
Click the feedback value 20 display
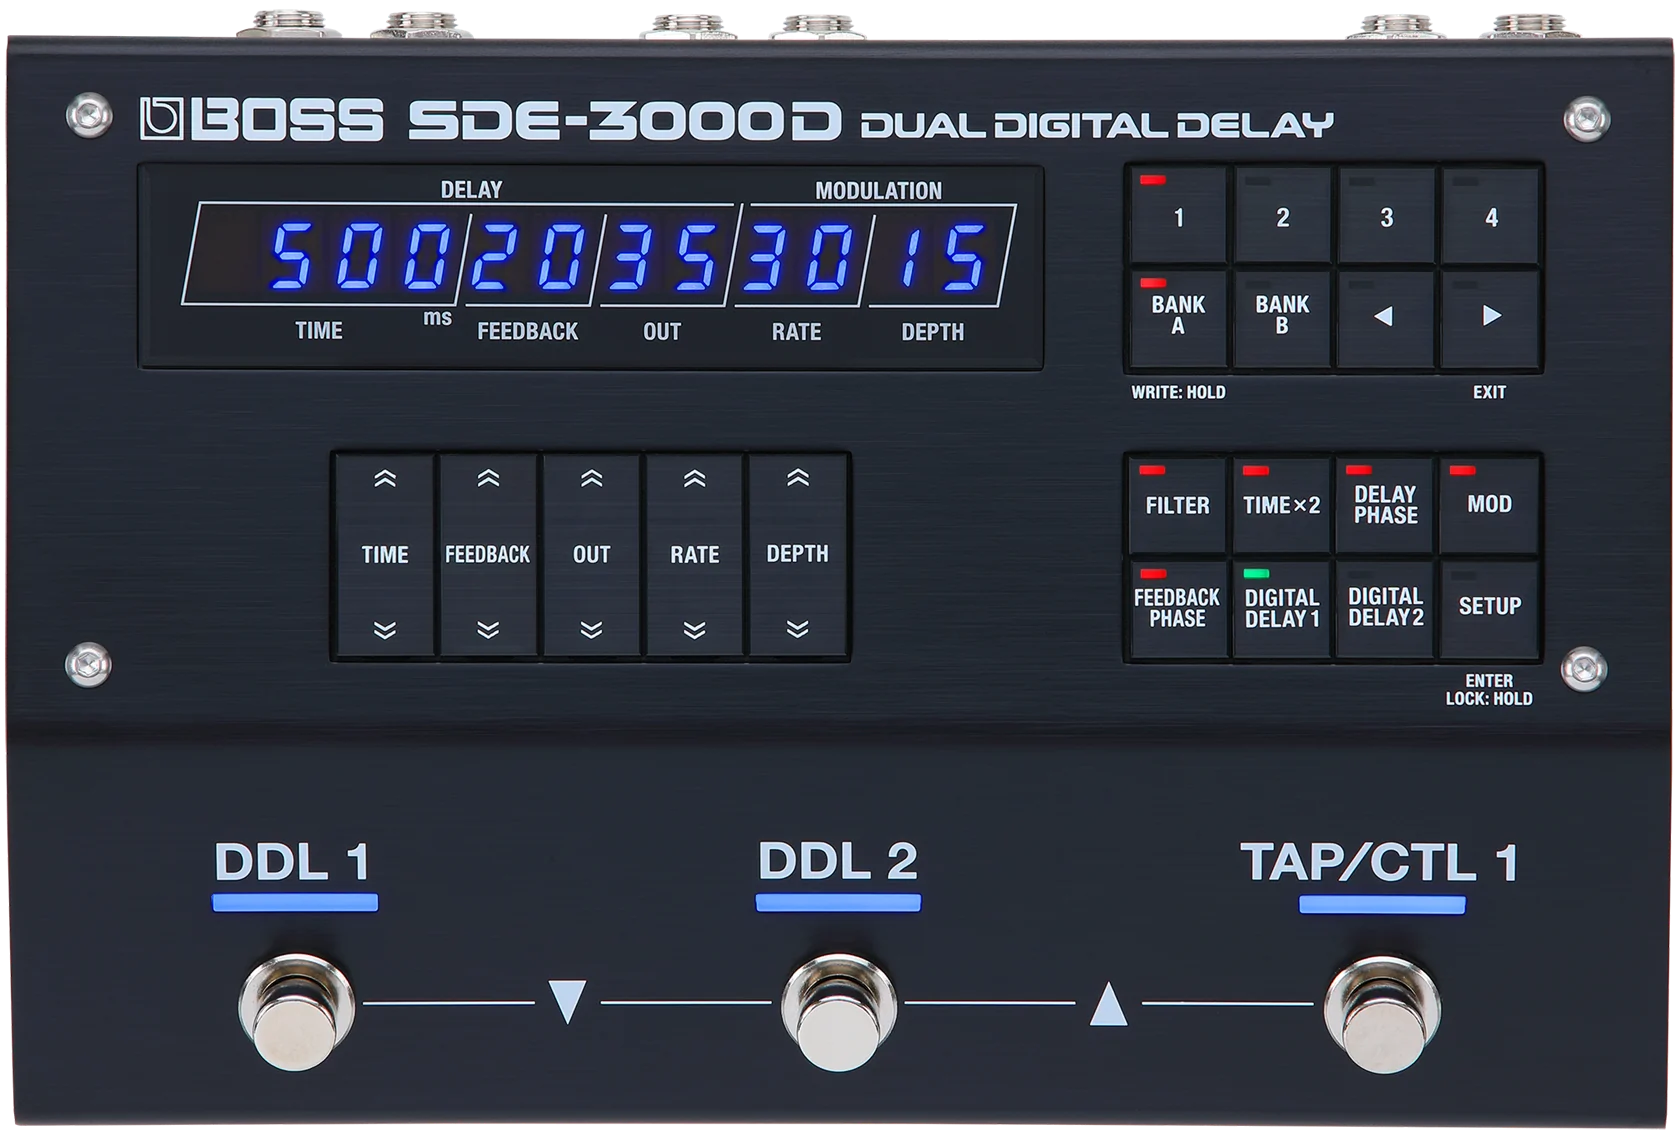coord(529,257)
